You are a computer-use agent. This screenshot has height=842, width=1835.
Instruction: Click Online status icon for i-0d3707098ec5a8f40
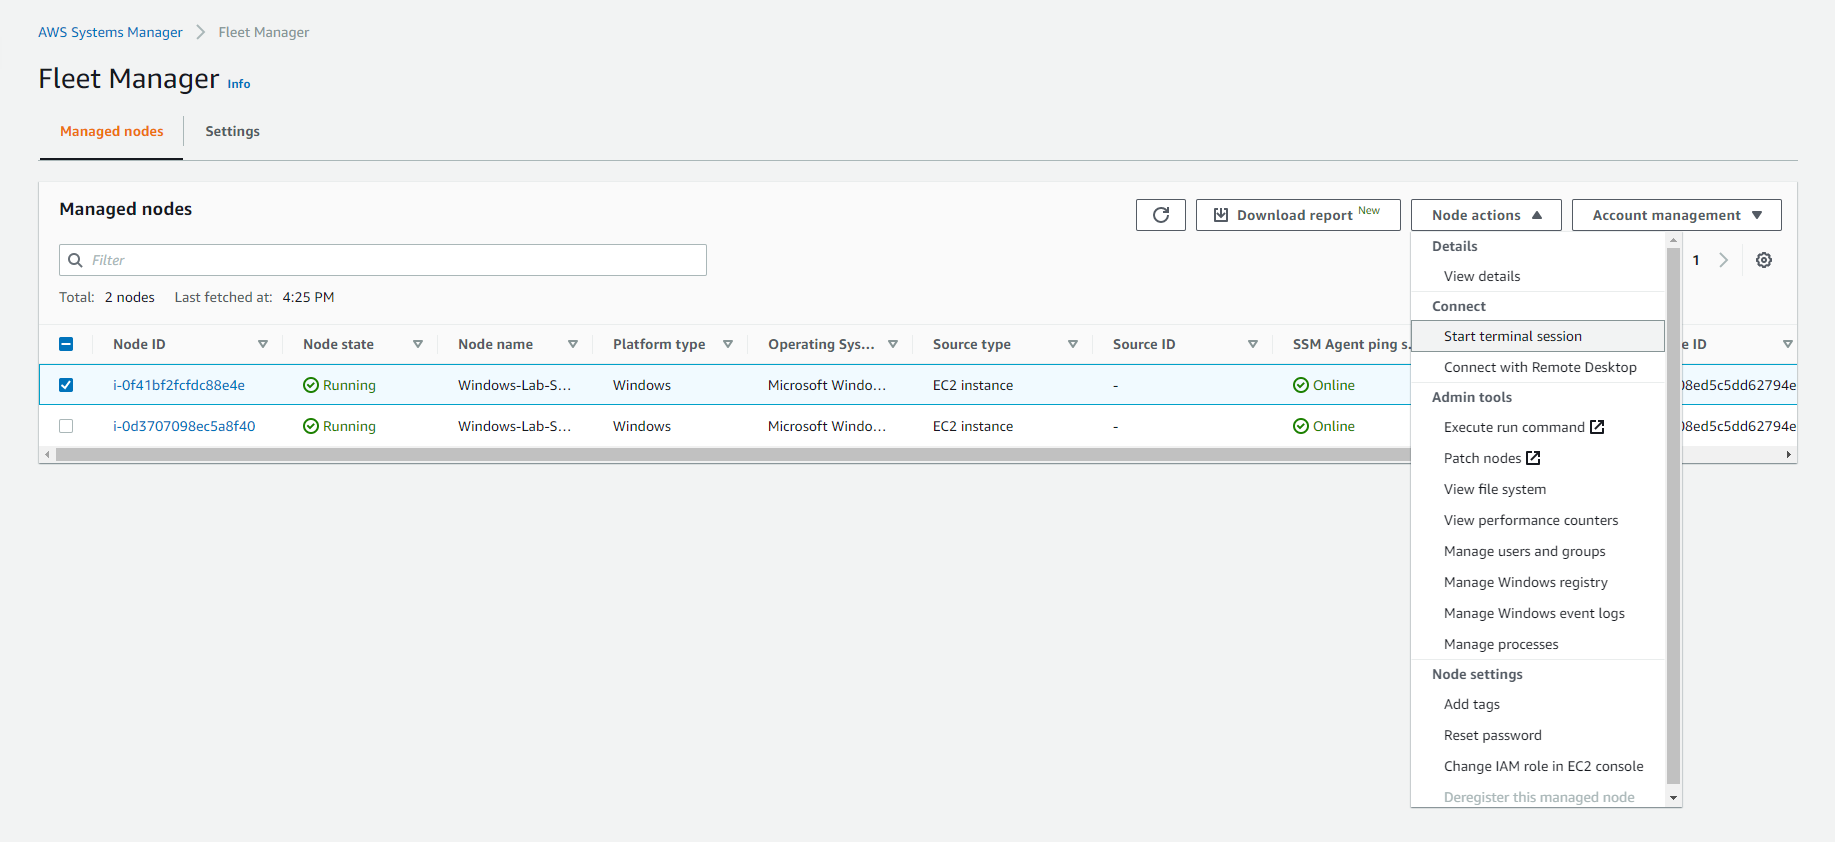point(1301,426)
